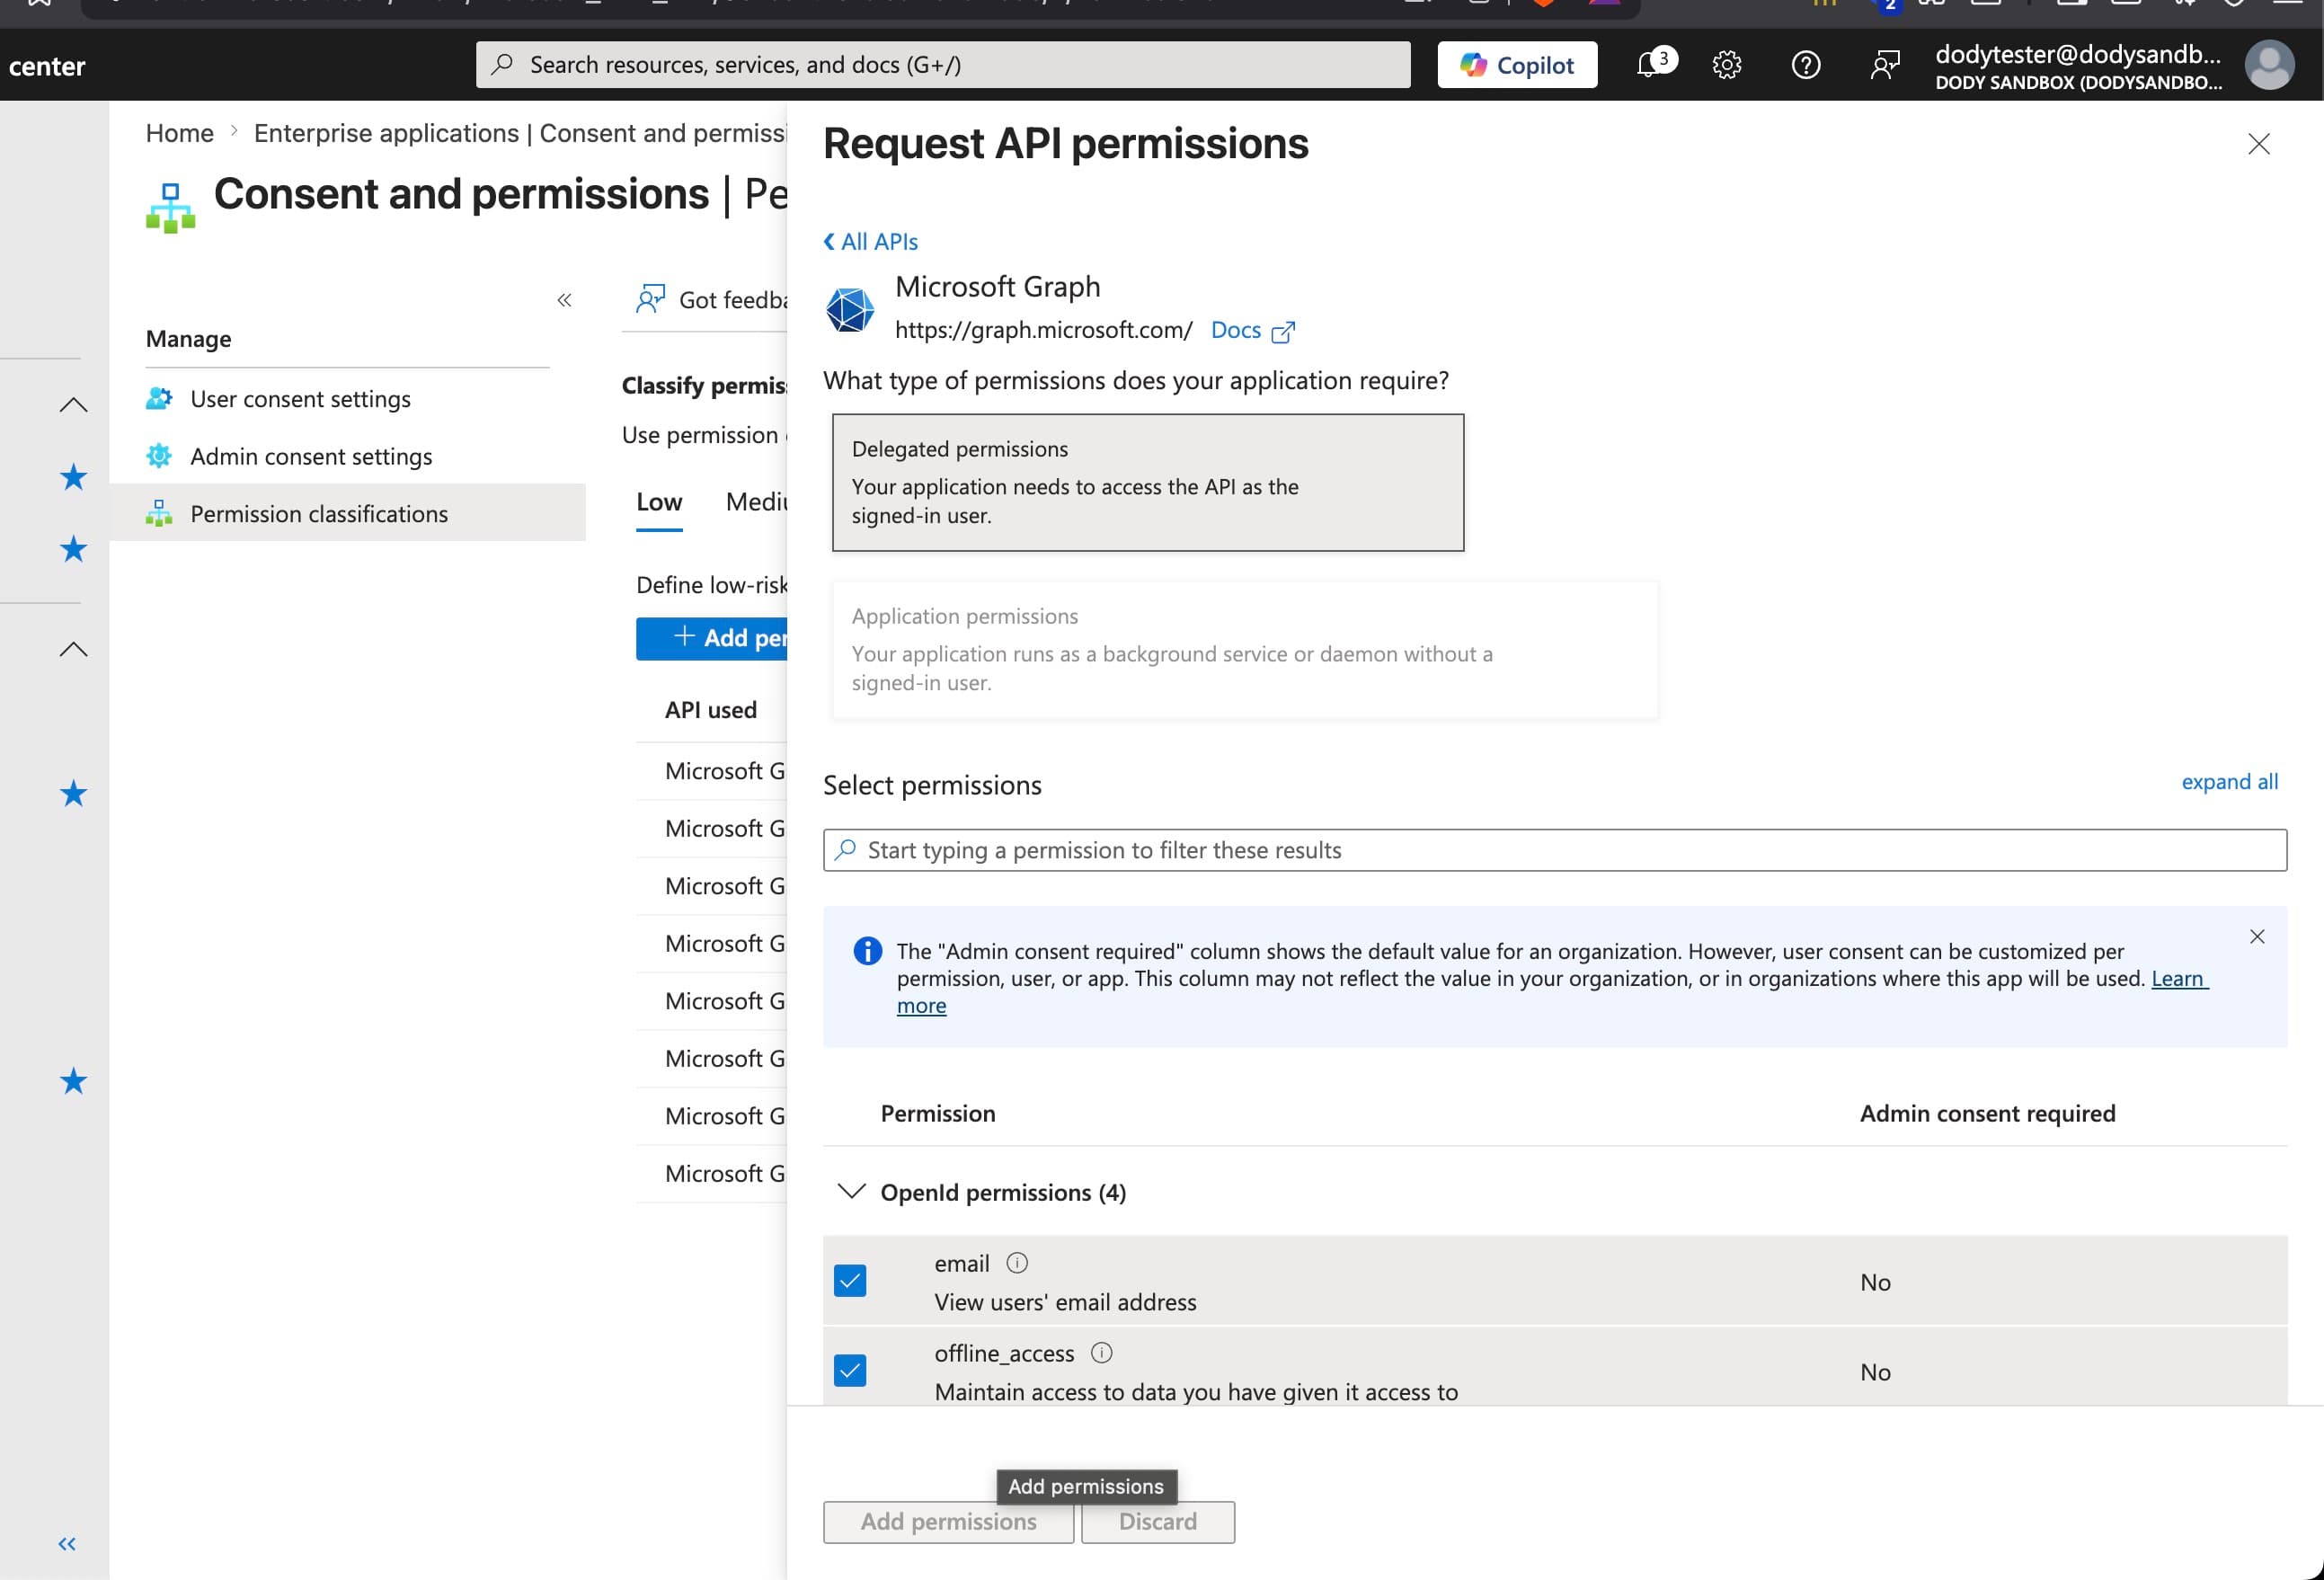Open Permission classifications
The width and height of the screenshot is (2324, 1580).
[319, 513]
